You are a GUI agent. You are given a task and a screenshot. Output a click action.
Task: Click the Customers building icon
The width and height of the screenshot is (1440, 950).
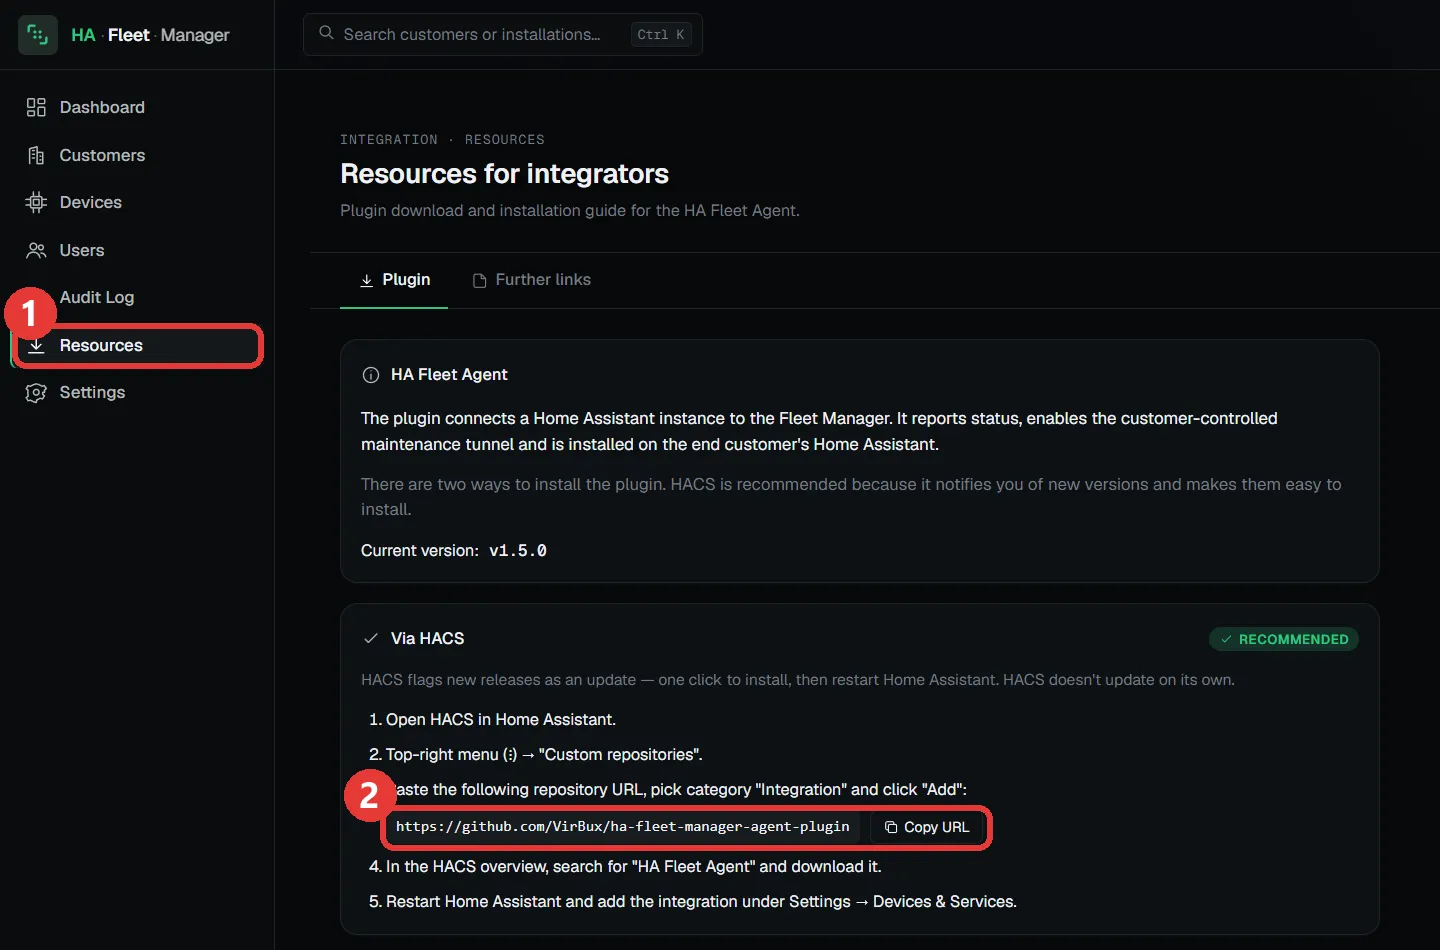pyautogui.click(x=36, y=155)
